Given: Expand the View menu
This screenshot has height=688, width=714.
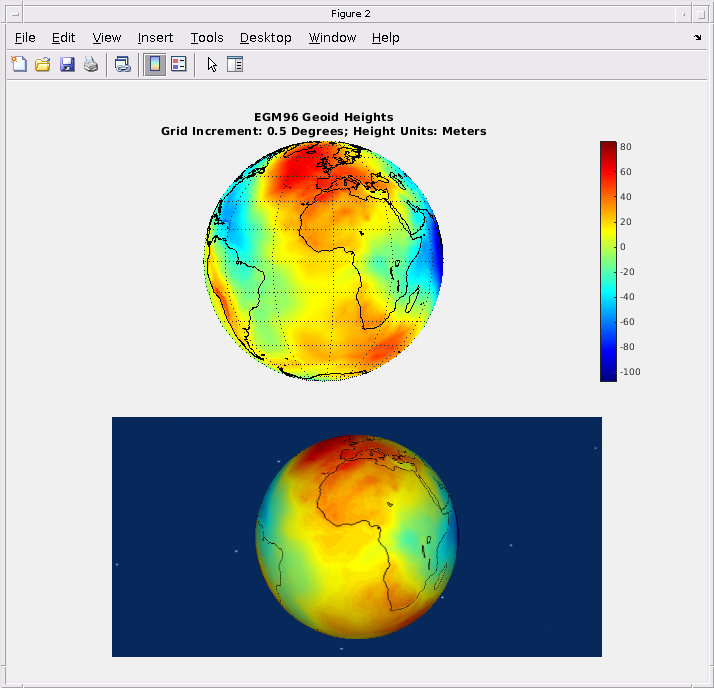Looking at the screenshot, I should [x=106, y=38].
